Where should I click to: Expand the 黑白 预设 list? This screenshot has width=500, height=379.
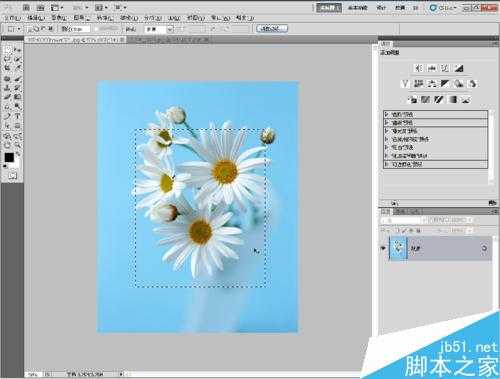387,147
